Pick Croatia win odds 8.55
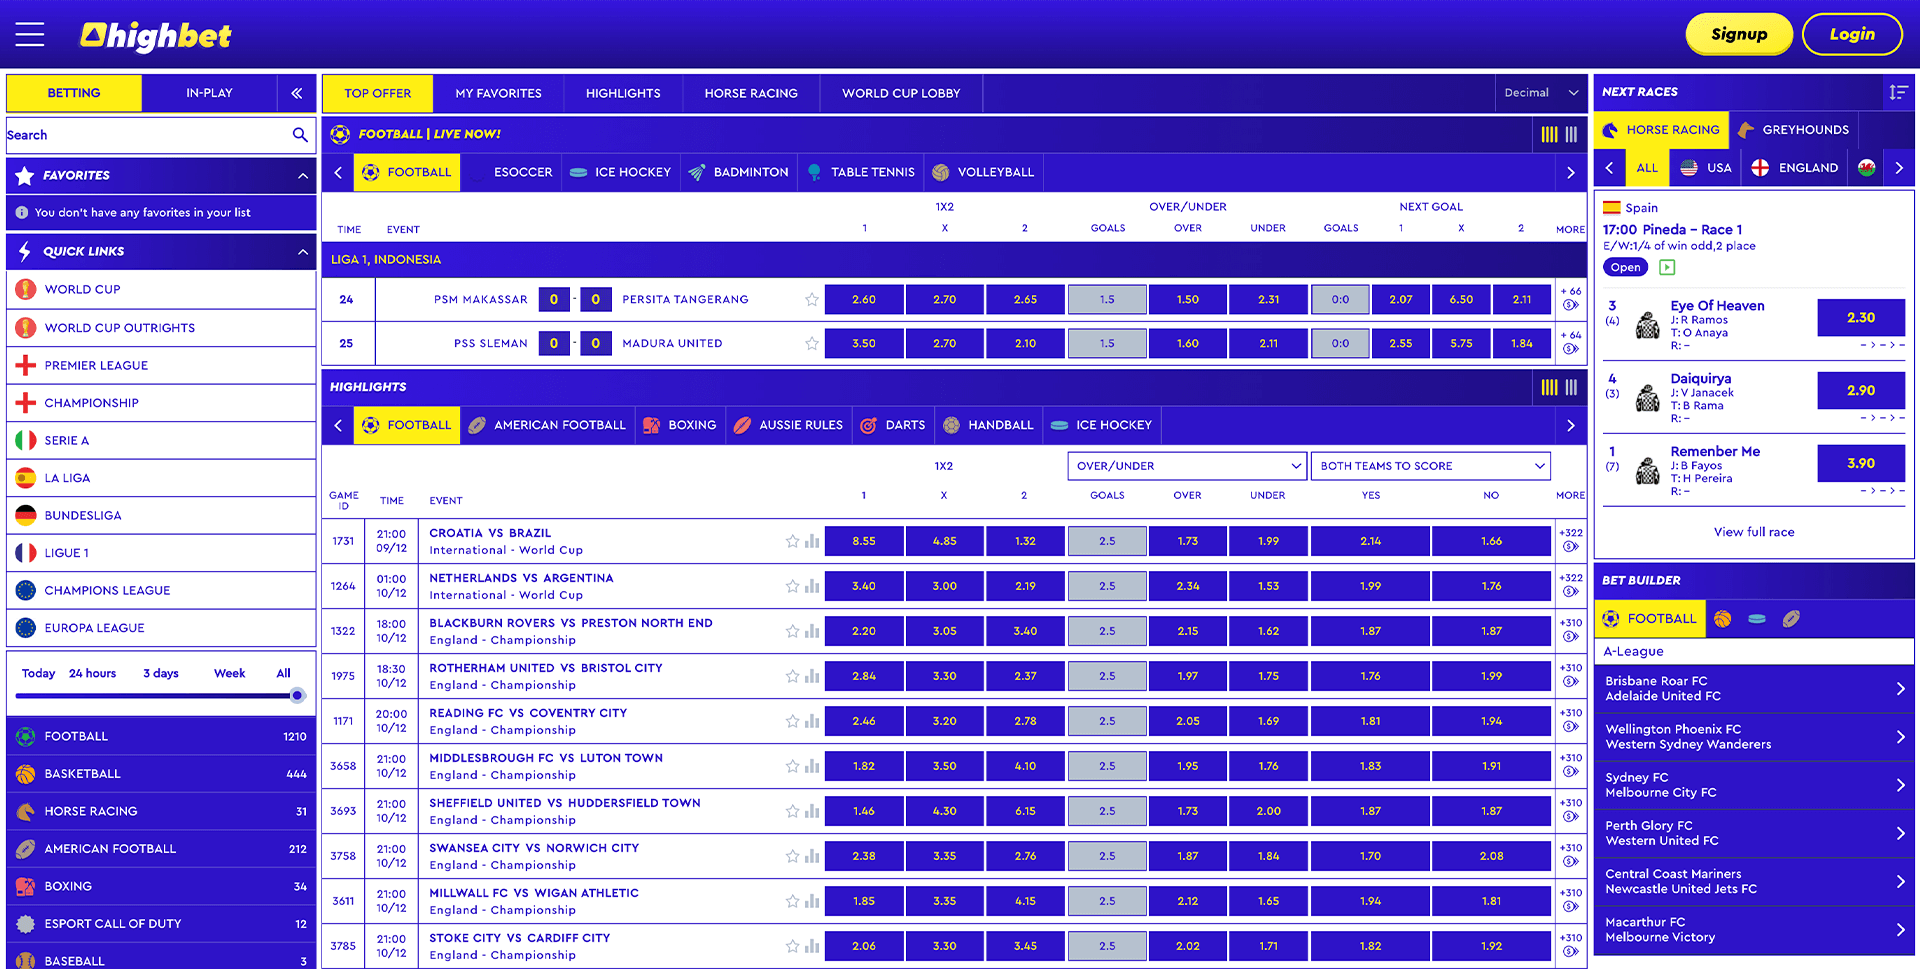This screenshot has width=1920, height=969. [x=864, y=541]
